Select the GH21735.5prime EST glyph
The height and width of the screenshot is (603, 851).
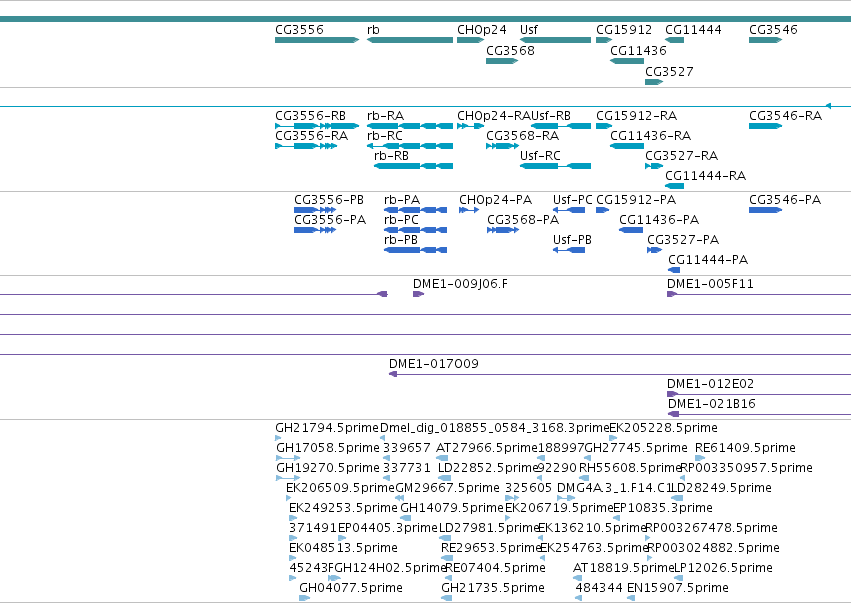click(x=447, y=598)
